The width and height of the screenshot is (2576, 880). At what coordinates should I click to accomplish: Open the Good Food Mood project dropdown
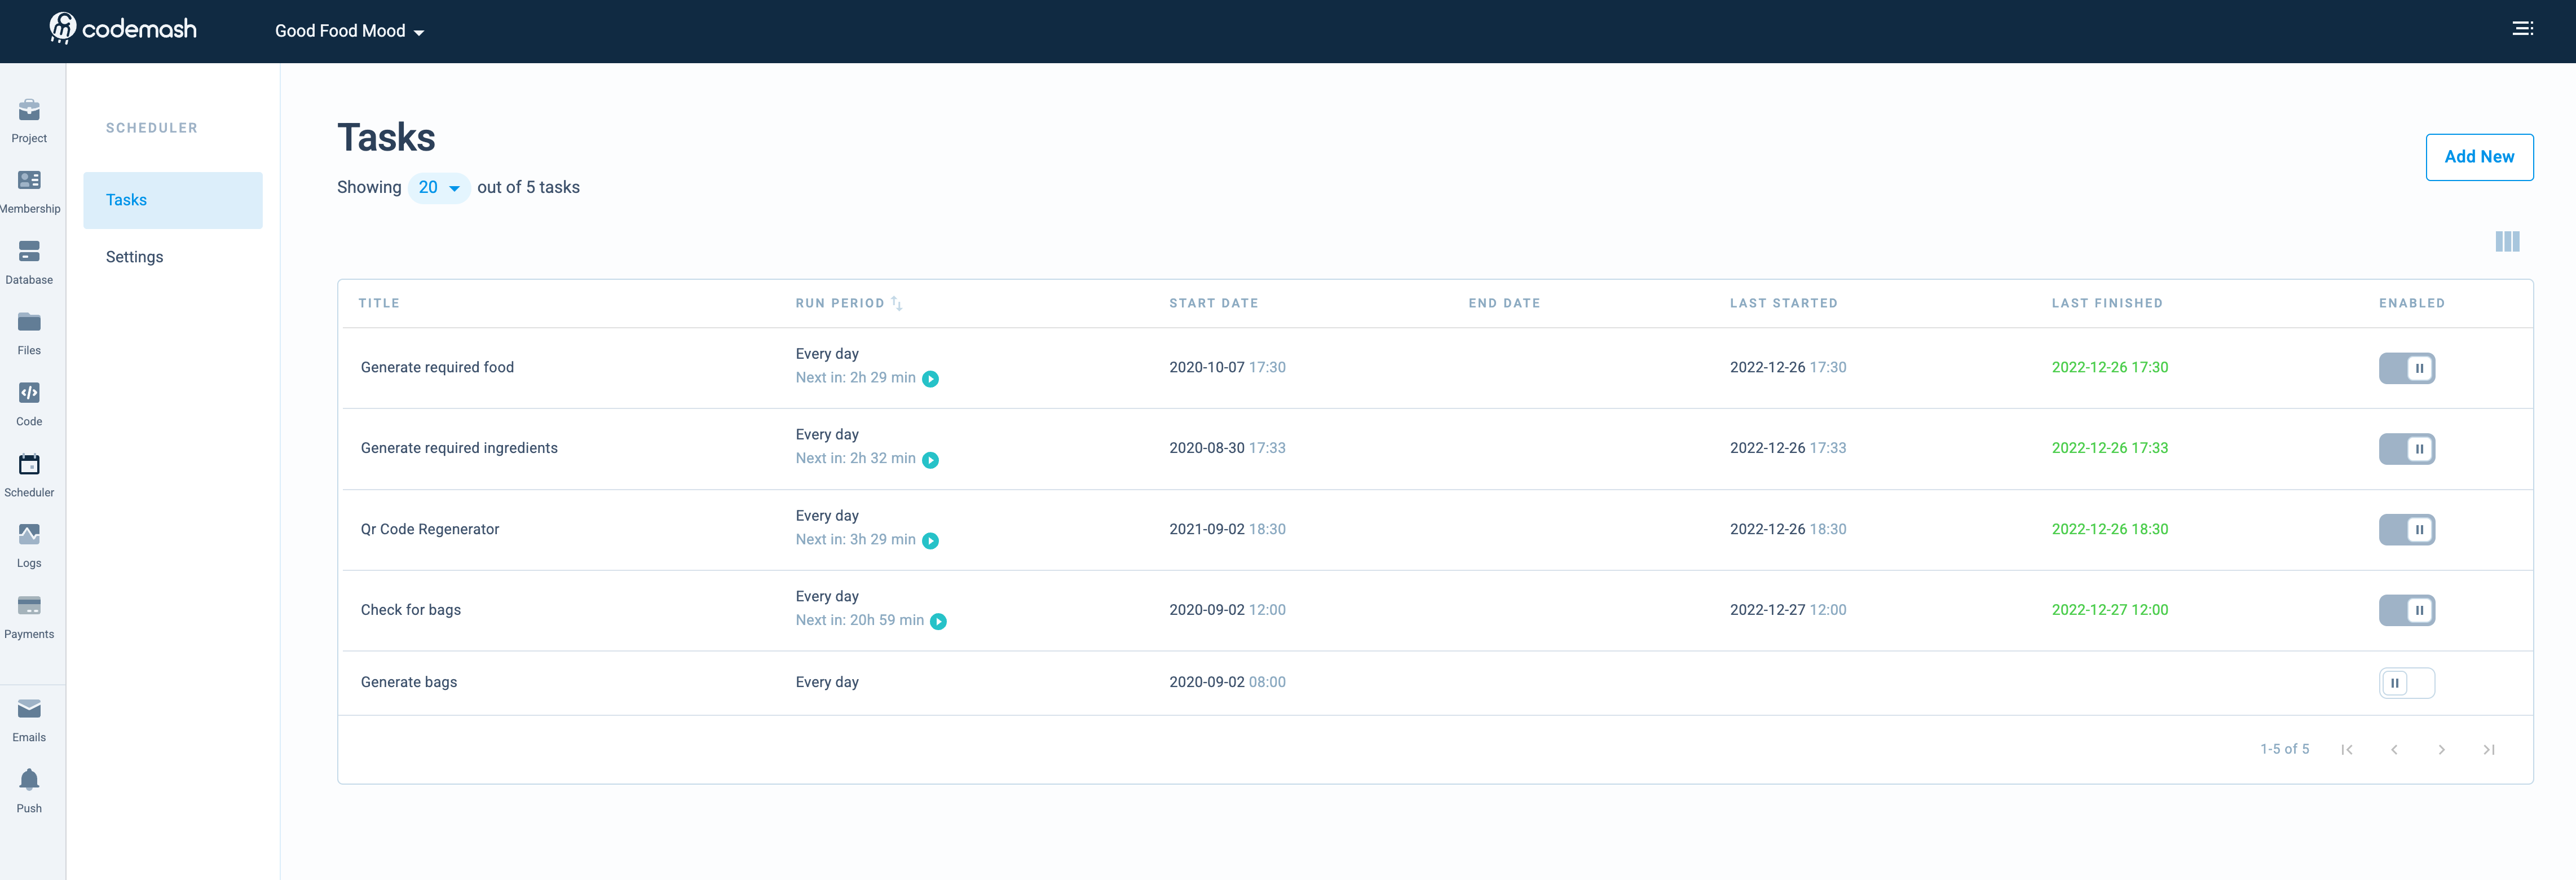point(349,31)
